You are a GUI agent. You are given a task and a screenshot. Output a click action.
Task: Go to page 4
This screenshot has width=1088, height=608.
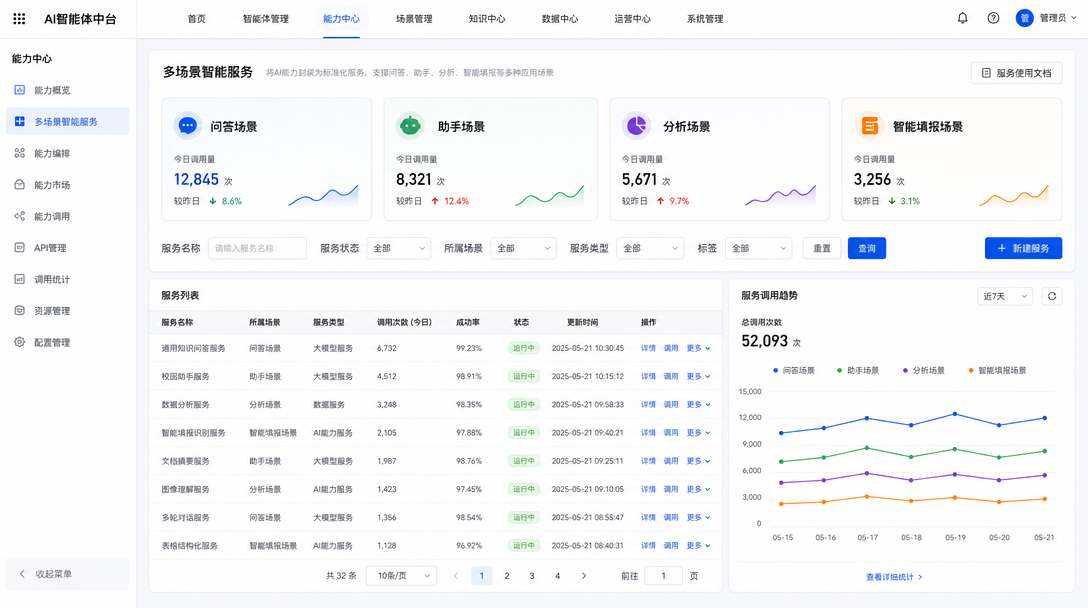557,575
